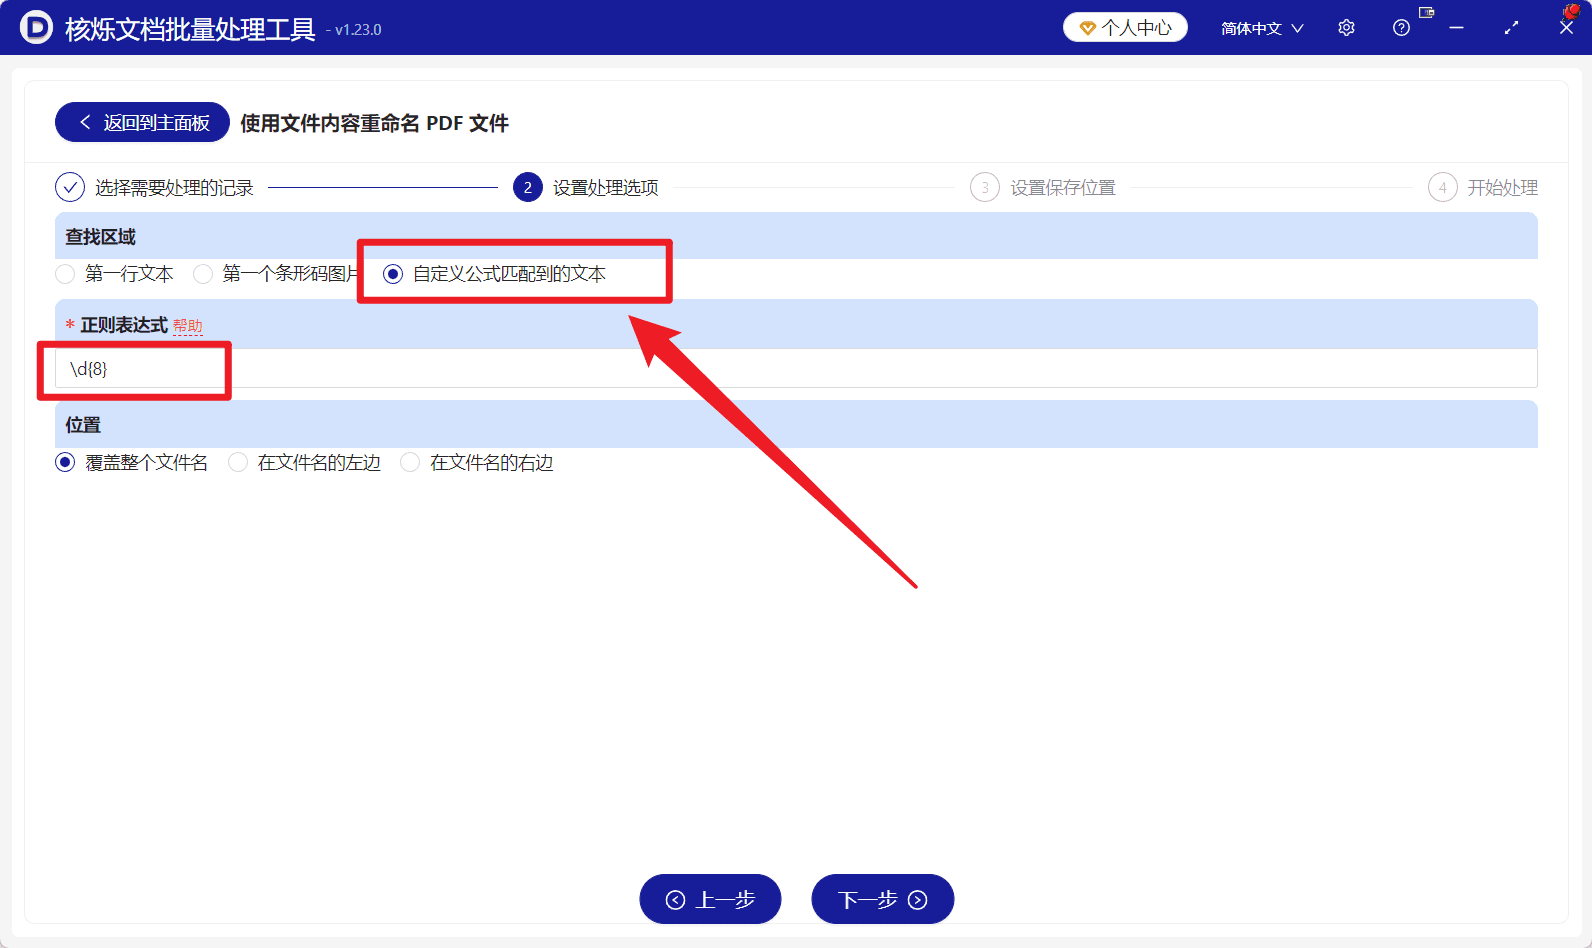Viewport: 1592px width, 948px height.
Task: Click the regular expression input field
Action: pyautogui.click(x=796, y=368)
